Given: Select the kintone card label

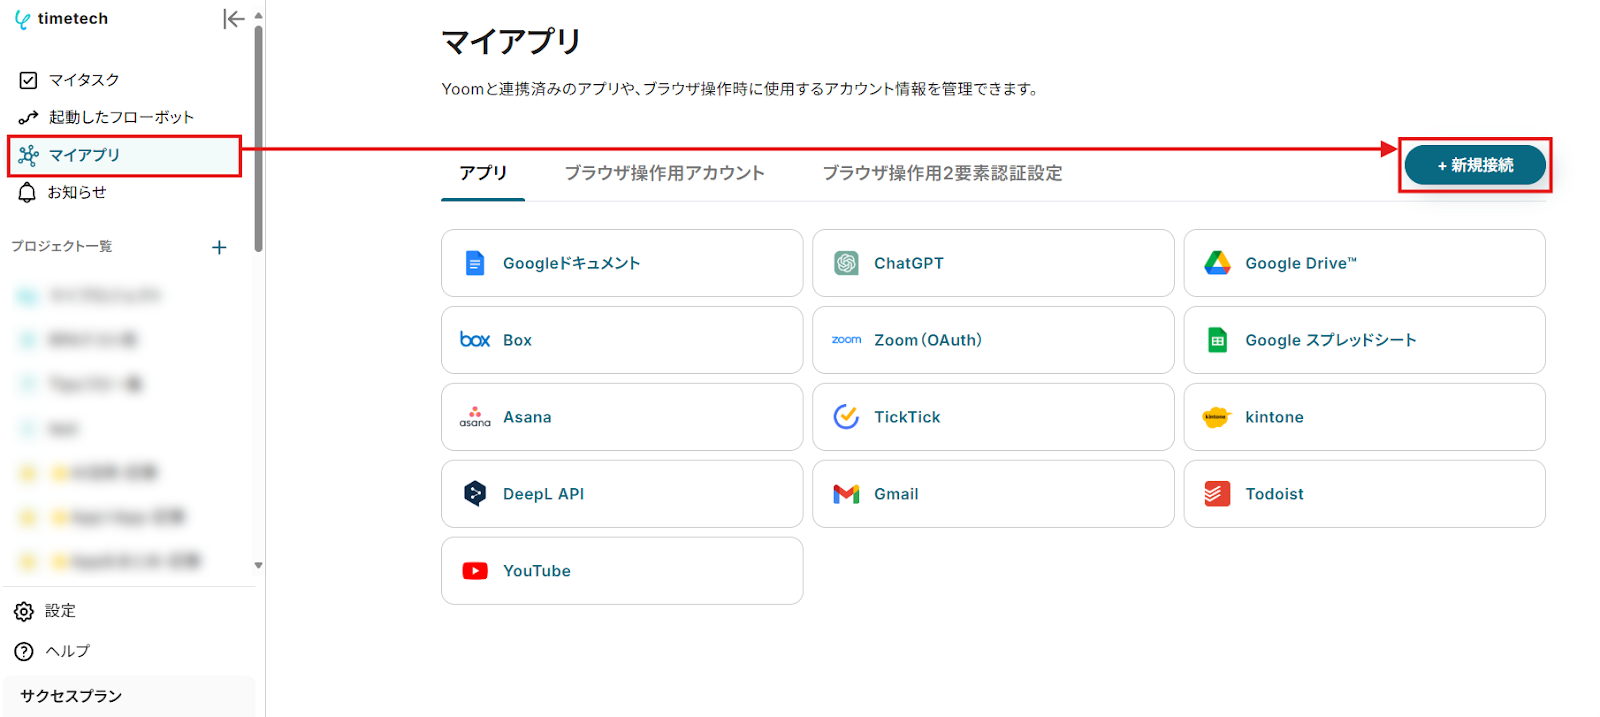Looking at the screenshot, I should [x=1274, y=417].
